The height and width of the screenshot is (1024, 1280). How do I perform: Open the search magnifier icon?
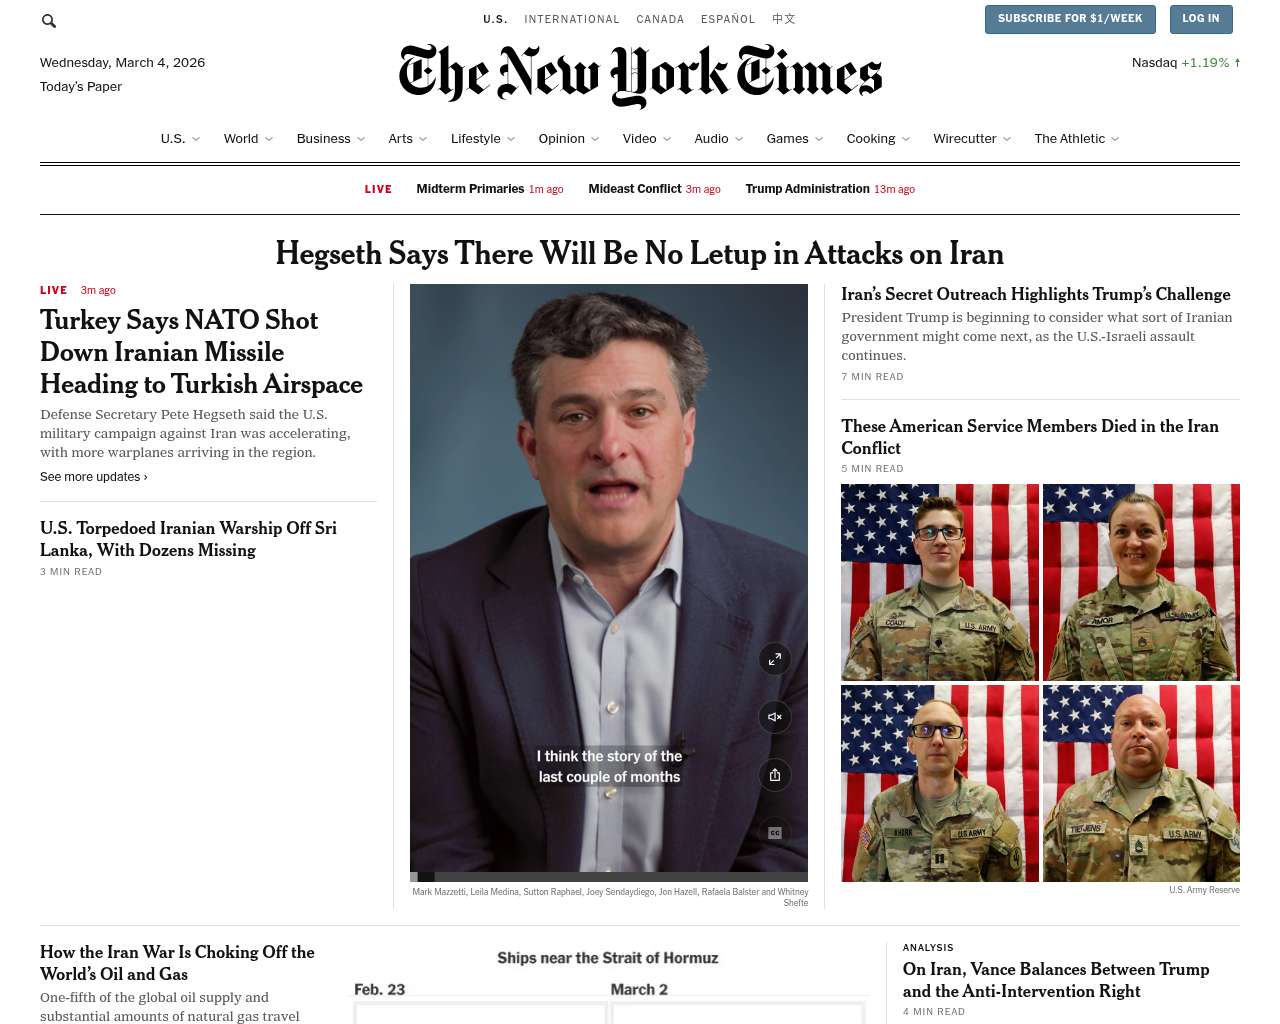coord(48,20)
